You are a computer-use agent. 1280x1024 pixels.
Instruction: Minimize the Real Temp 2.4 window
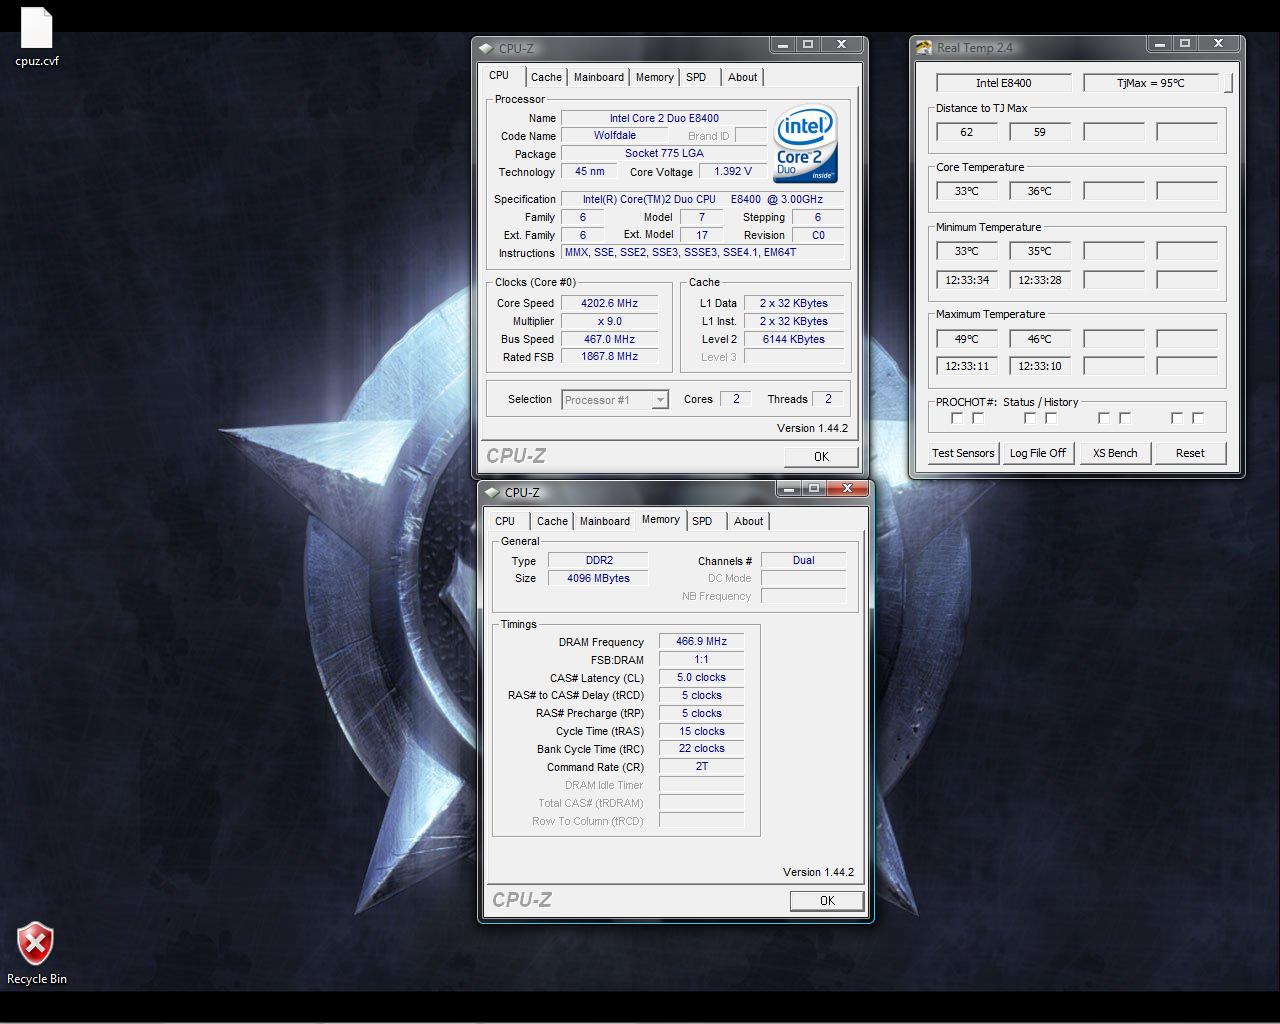[x=1160, y=44]
